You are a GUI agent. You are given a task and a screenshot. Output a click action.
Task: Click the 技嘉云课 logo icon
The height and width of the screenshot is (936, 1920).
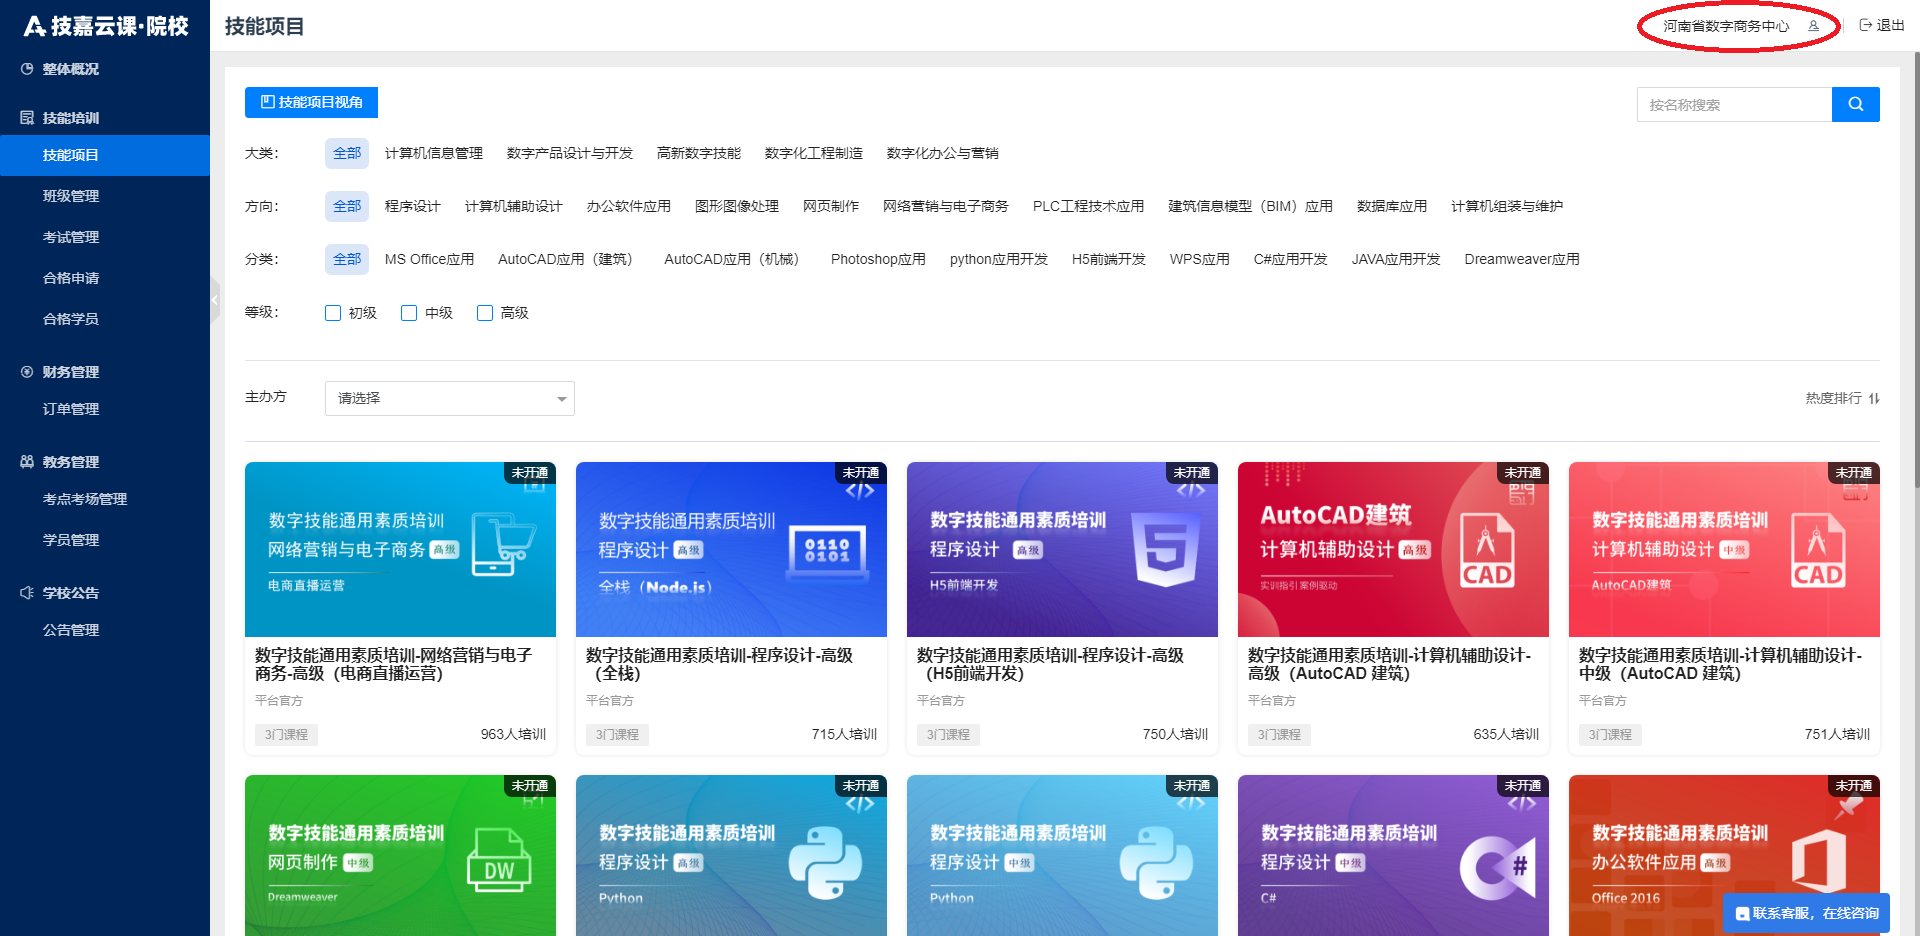click(x=35, y=26)
